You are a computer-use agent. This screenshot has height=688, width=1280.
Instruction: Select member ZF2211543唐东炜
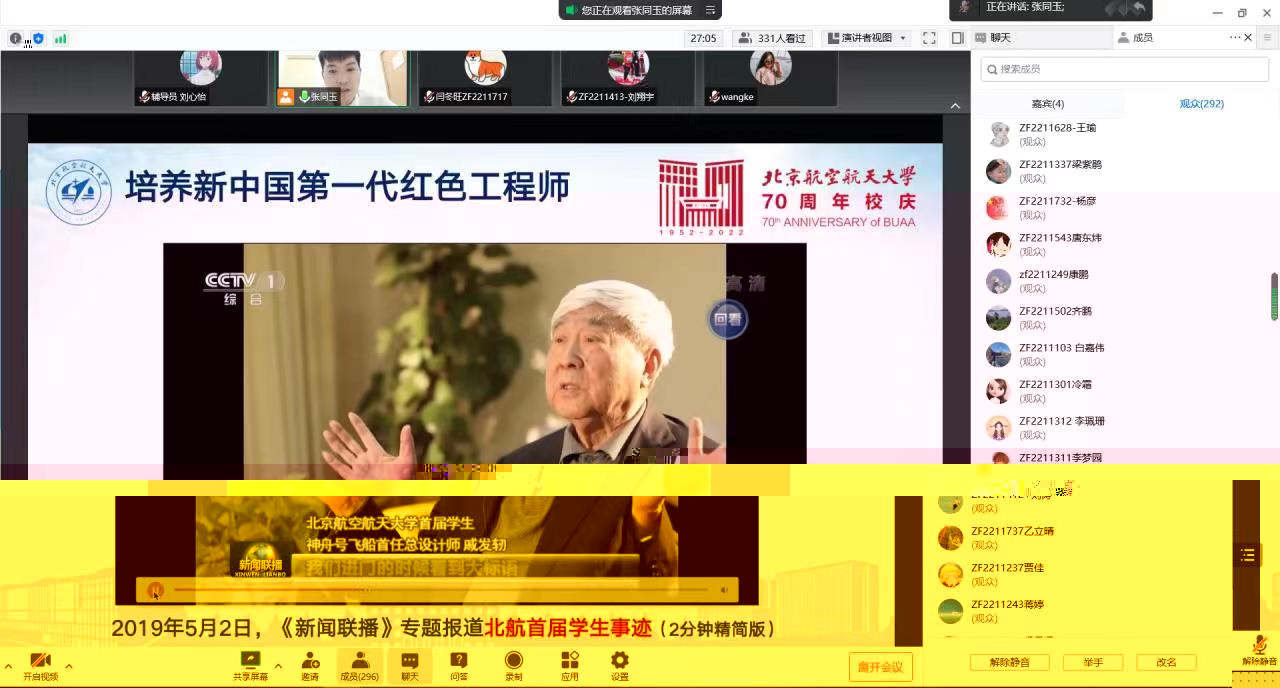tap(1120, 244)
